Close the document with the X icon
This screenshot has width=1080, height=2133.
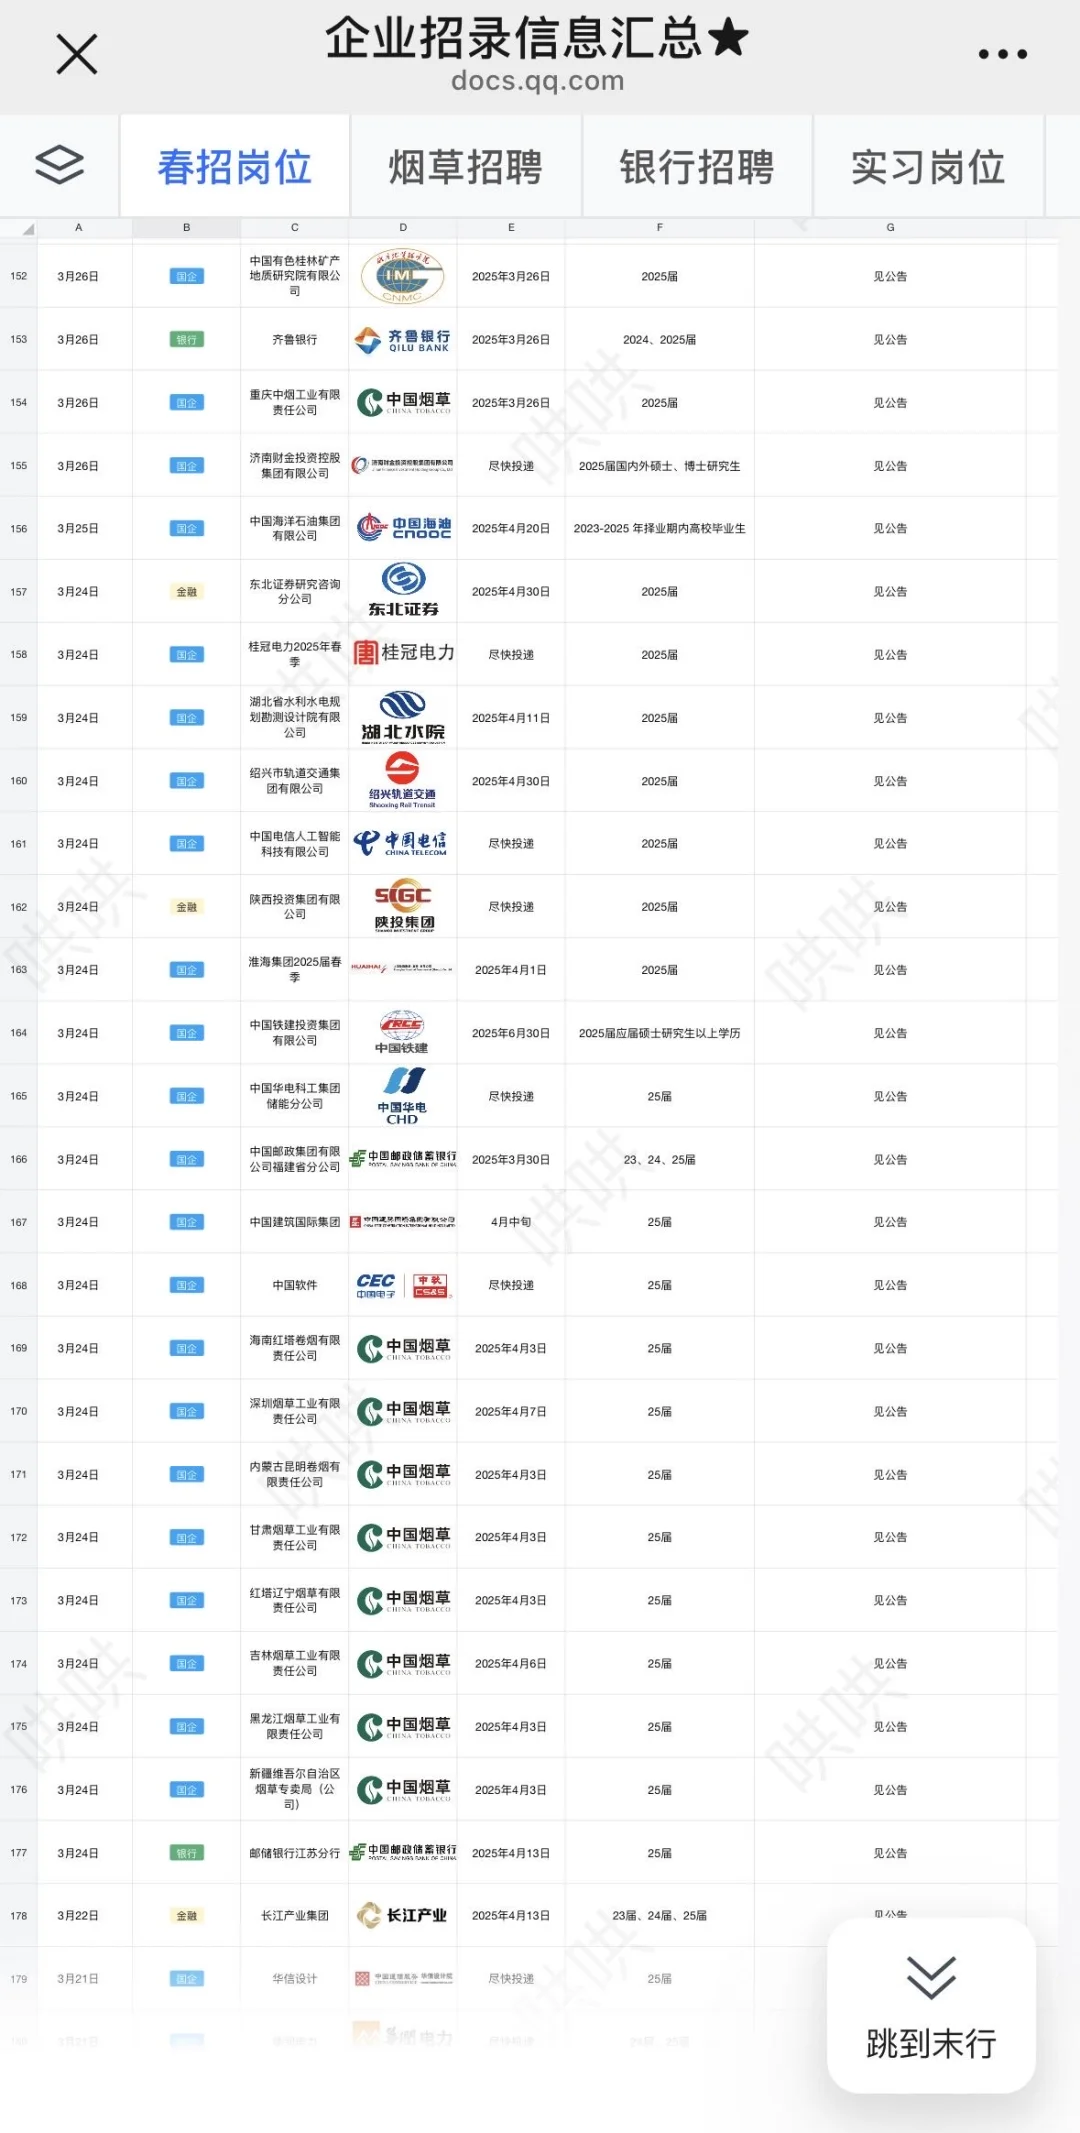click(x=77, y=54)
